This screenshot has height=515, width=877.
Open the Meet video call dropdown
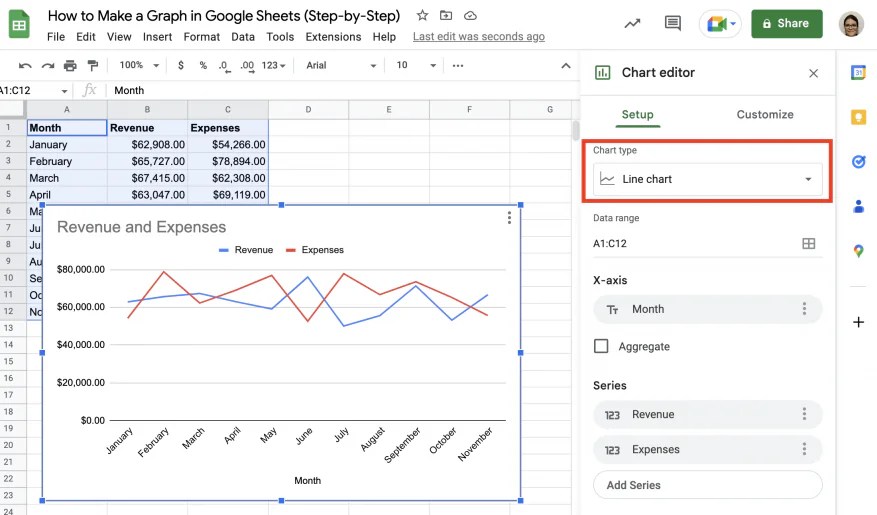click(733, 23)
